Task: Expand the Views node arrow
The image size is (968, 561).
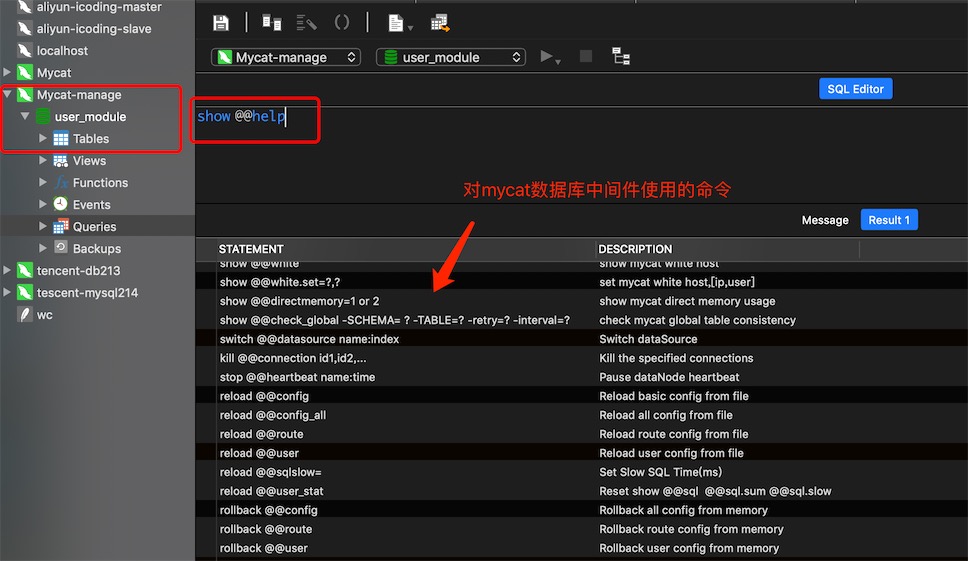Action: pos(43,160)
